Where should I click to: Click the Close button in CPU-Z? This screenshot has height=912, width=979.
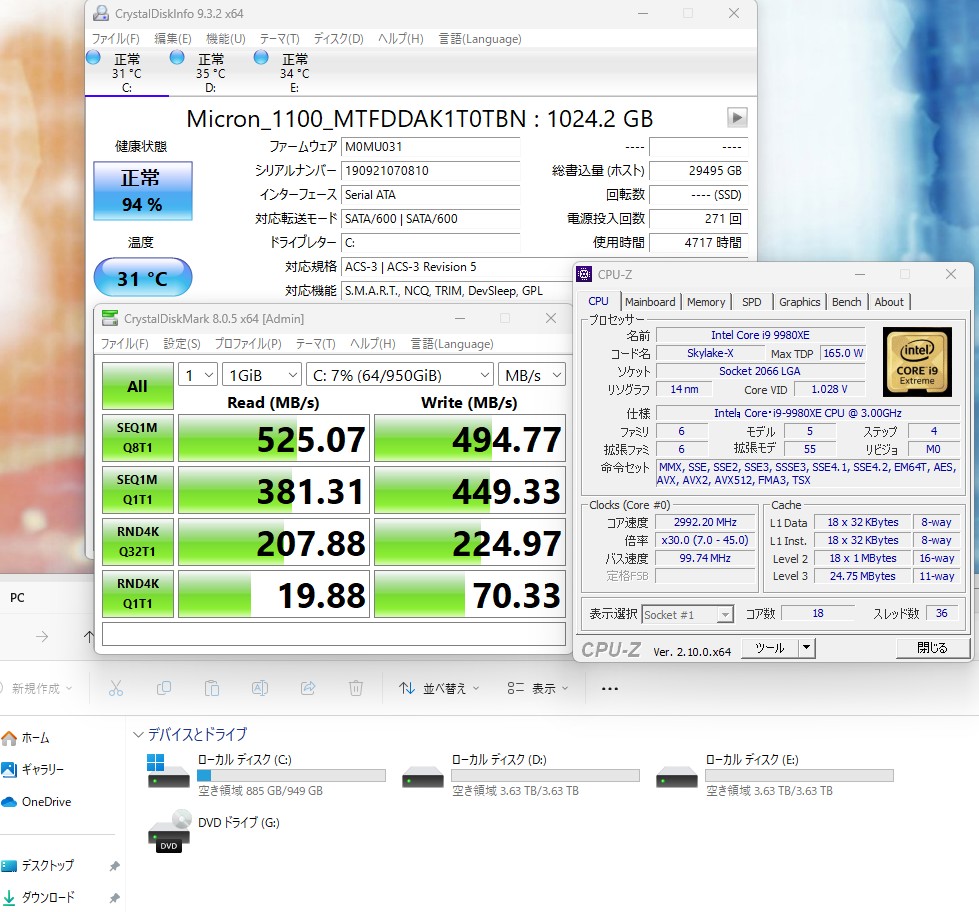click(932, 648)
